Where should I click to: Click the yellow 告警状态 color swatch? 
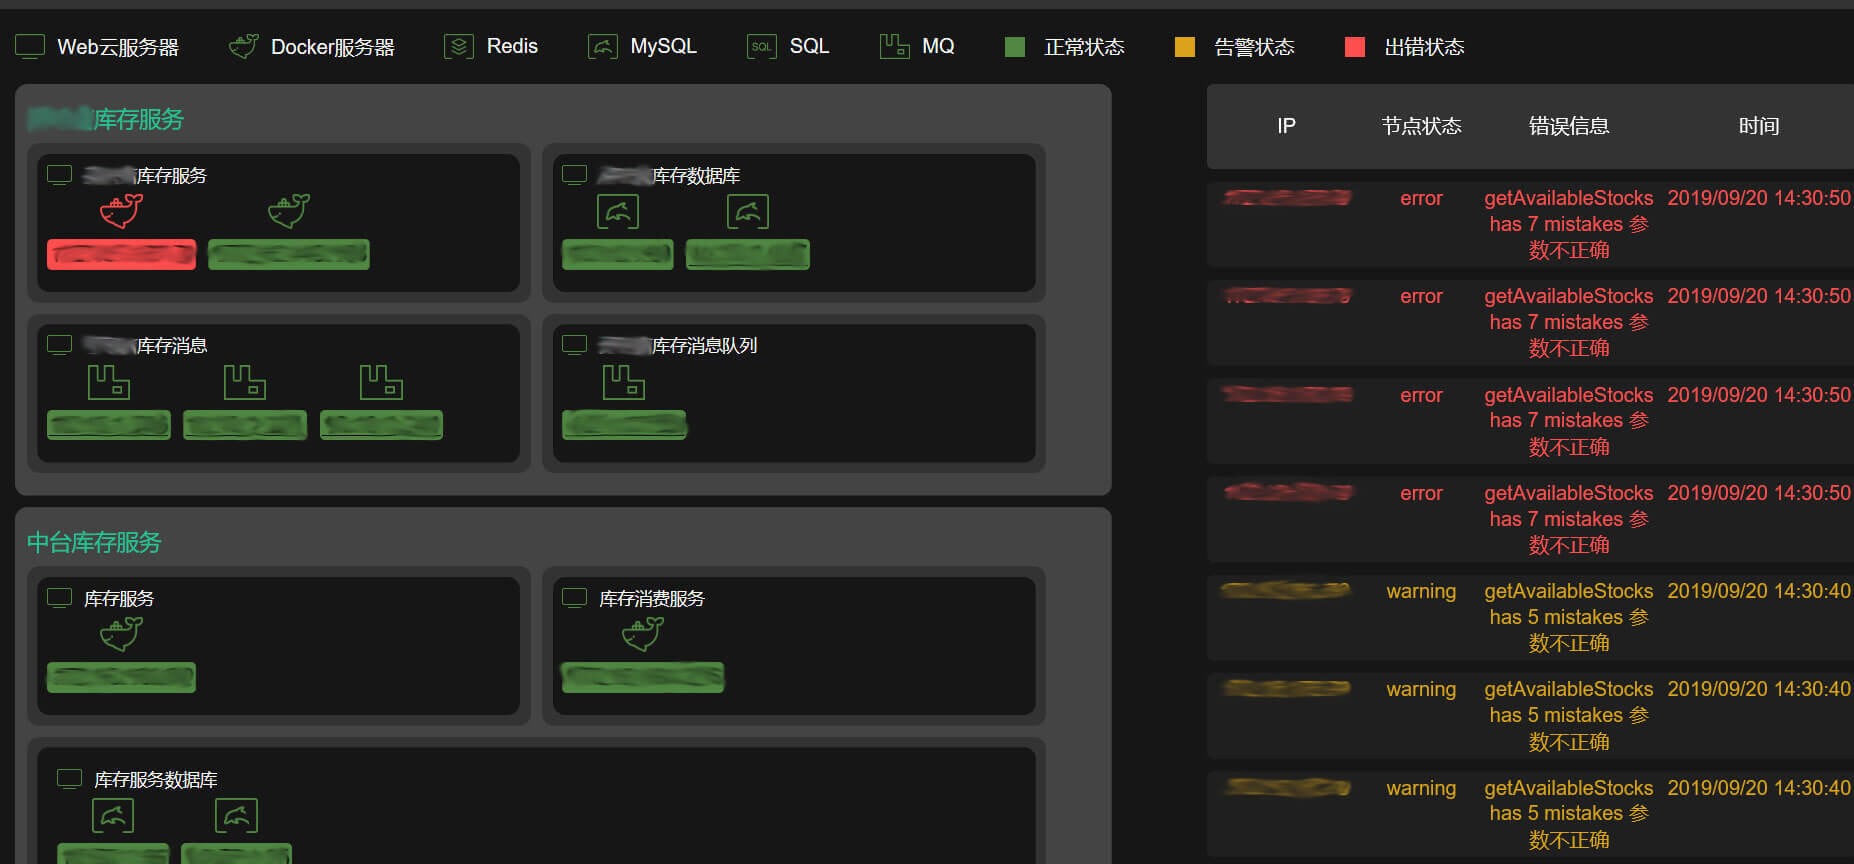pyautogui.click(x=1185, y=47)
